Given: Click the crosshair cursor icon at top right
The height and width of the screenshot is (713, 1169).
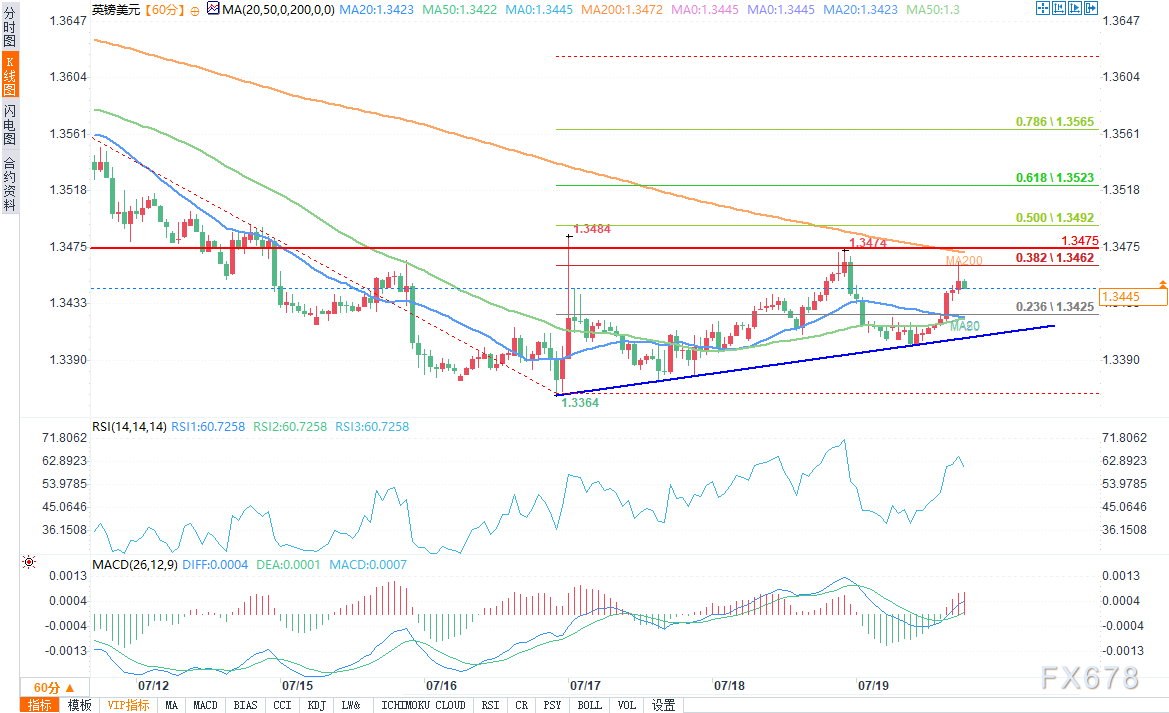Looking at the screenshot, I should pos(1043,9).
